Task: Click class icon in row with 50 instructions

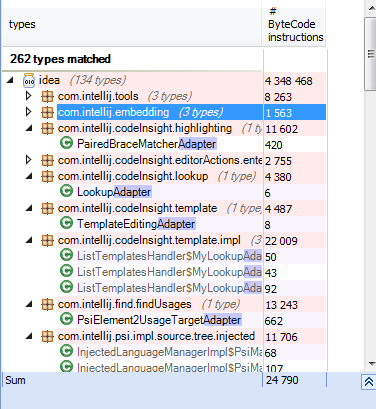Action: (x=66, y=255)
